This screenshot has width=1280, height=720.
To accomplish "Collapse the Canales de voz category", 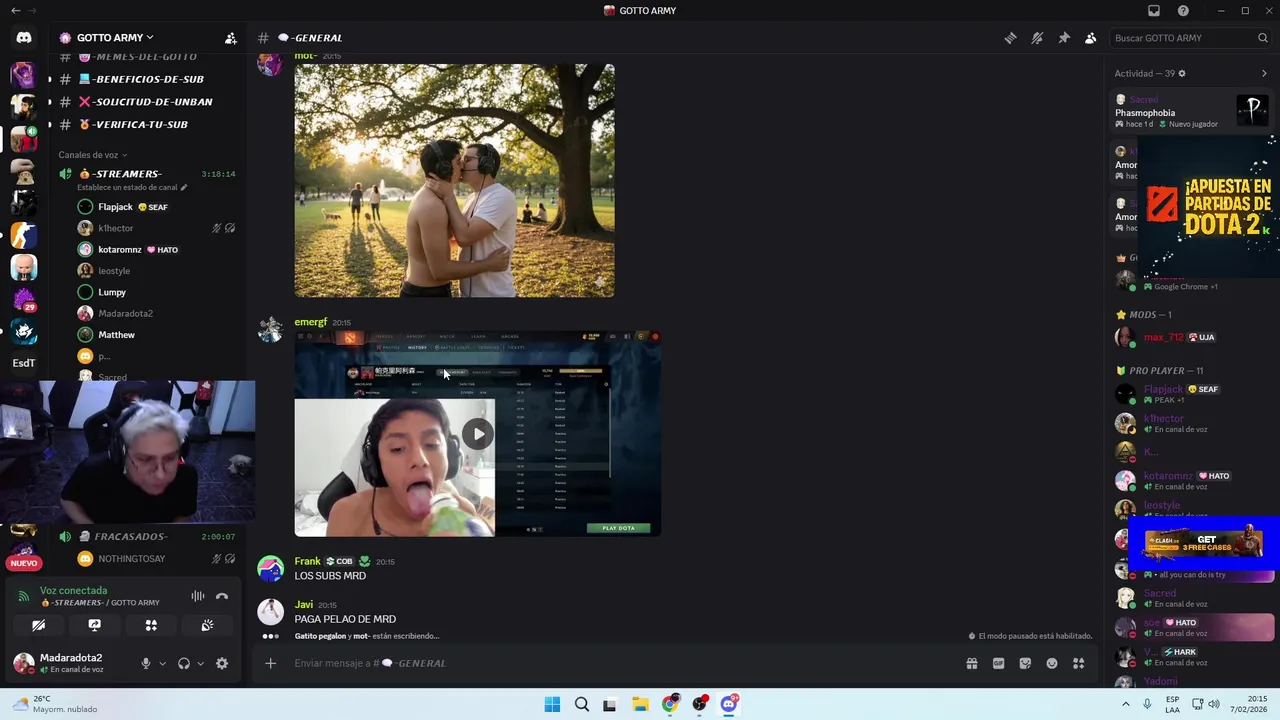I will pyautogui.click(x=92, y=155).
